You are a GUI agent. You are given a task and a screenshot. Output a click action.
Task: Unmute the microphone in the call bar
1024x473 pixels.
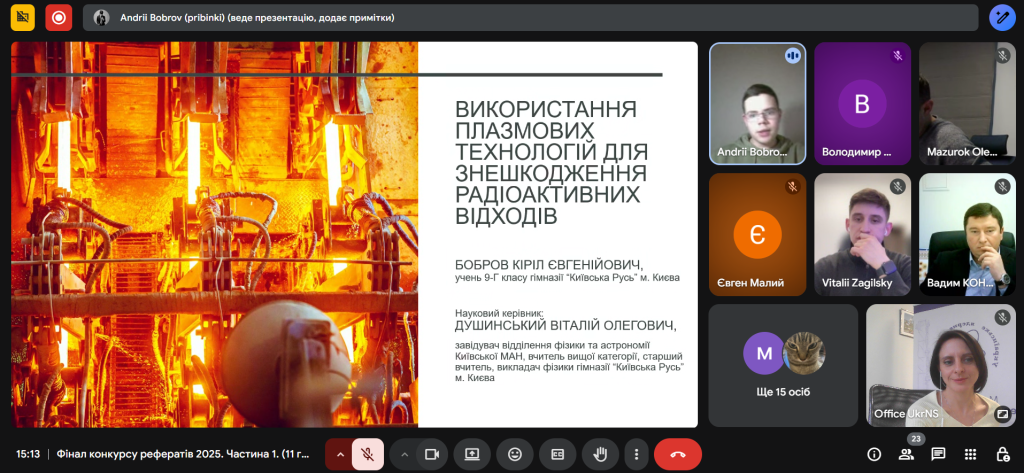click(367, 454)
